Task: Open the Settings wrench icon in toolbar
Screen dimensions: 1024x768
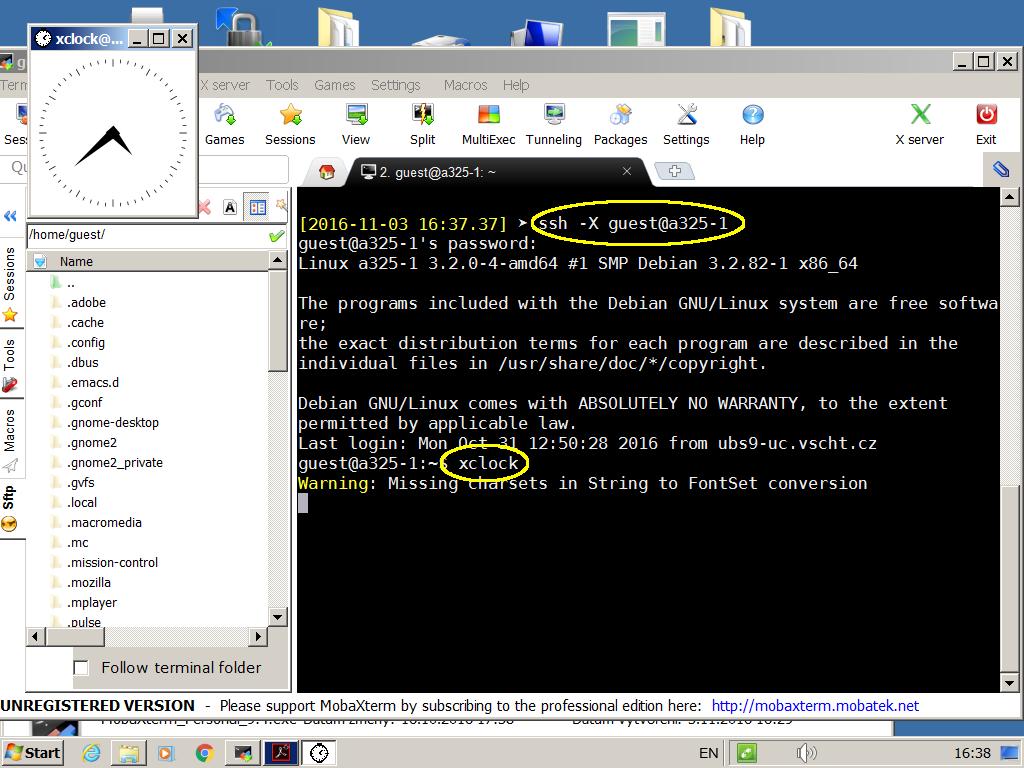Action: point(686,124)
